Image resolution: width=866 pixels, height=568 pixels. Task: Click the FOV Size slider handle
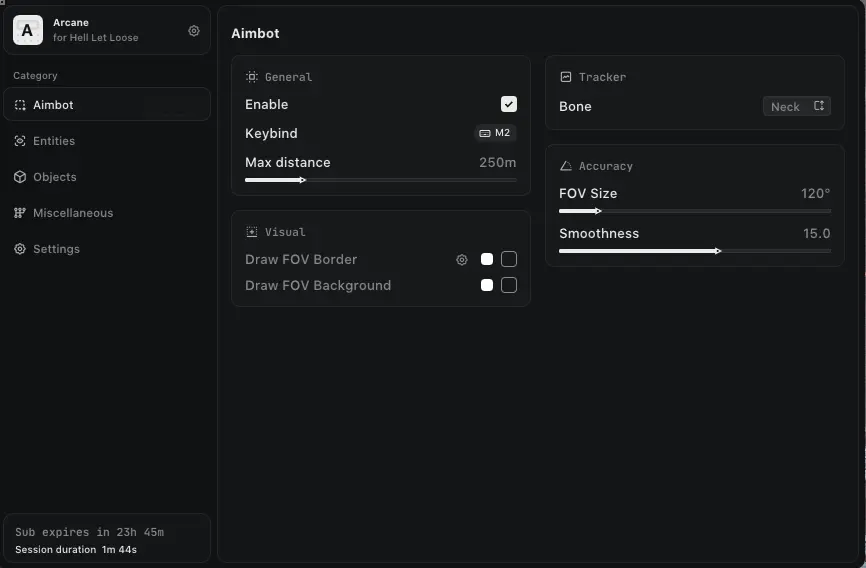(598, 211)
